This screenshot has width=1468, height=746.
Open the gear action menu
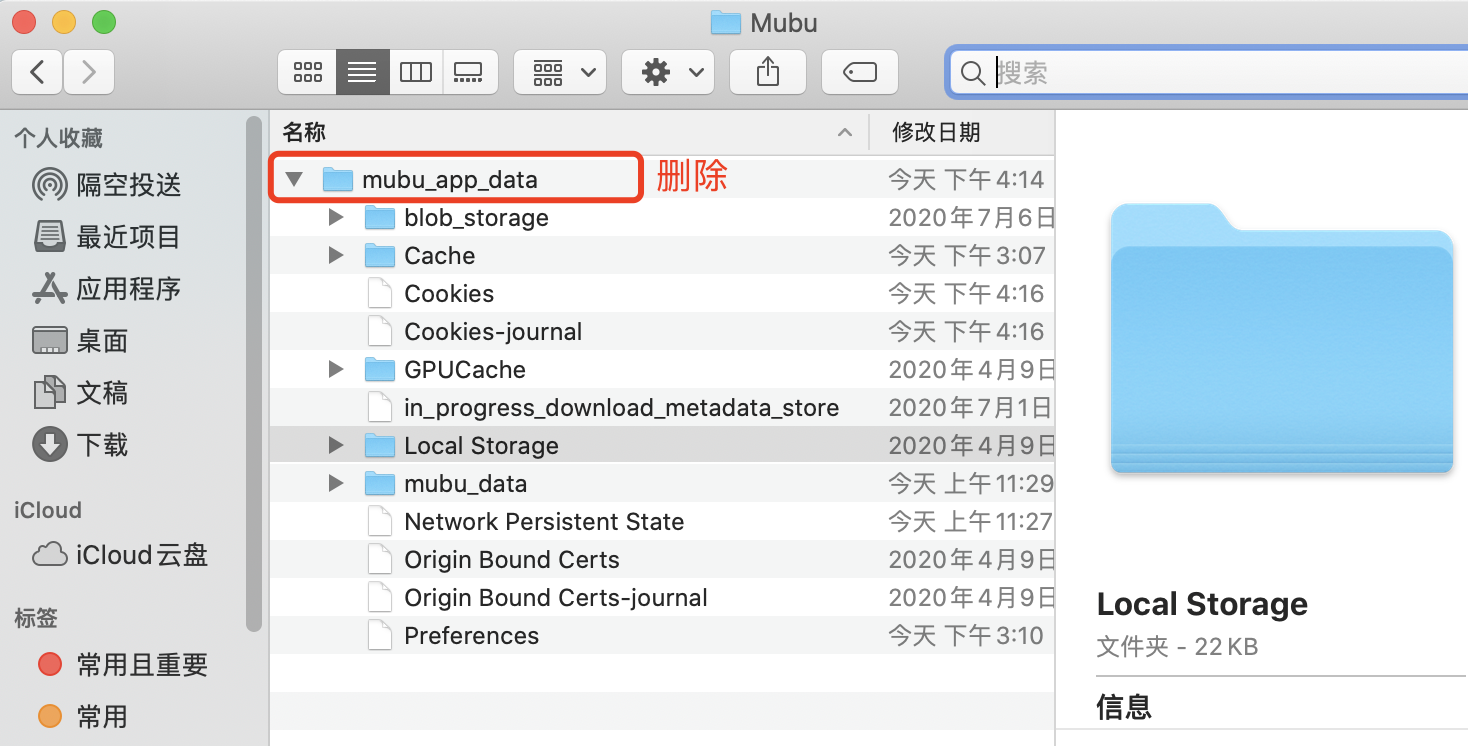[668, 72]
